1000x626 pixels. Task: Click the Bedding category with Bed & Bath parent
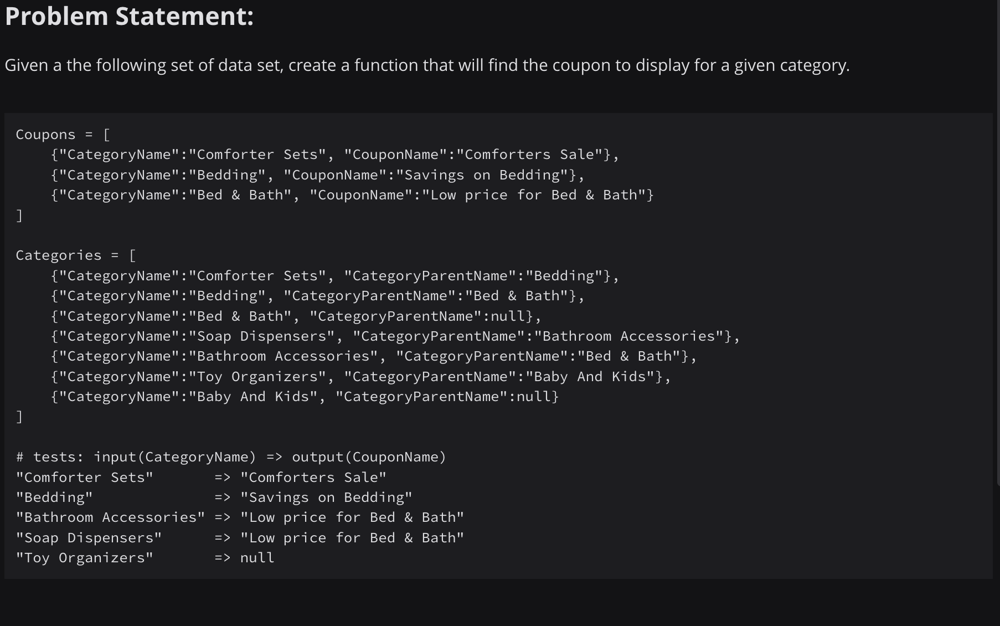[x=318, y=296]
